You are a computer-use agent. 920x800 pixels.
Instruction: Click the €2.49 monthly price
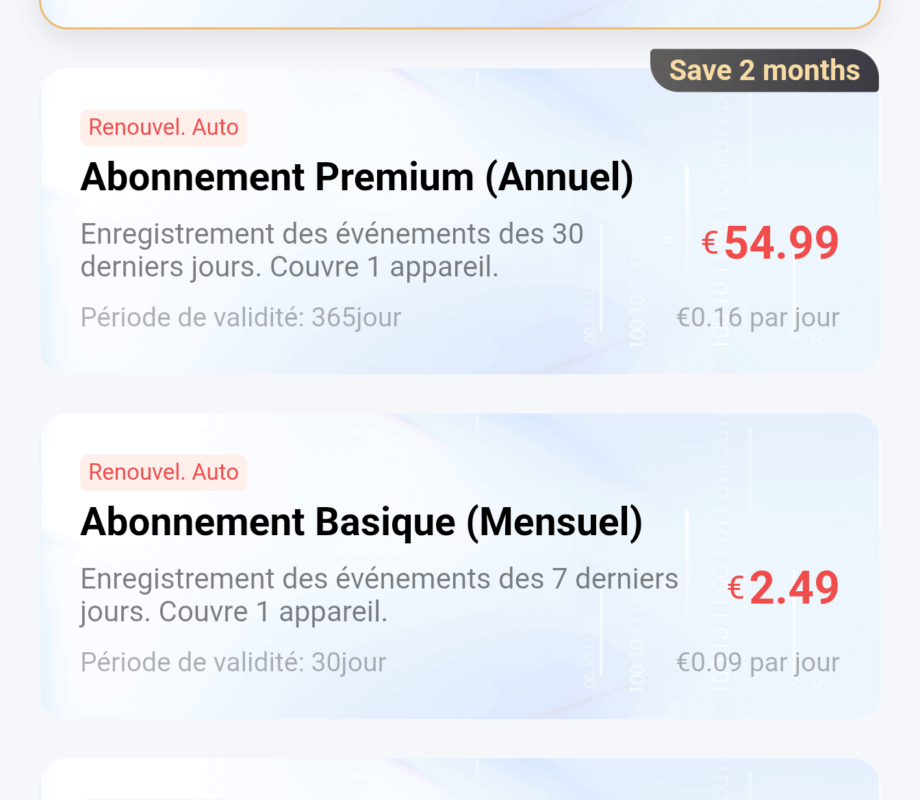(x=793, y=588)
